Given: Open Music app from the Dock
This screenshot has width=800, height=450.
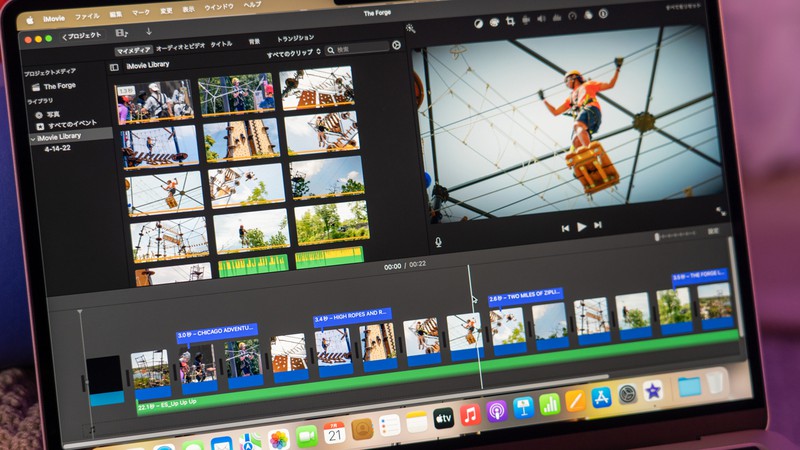Looking at the screenshot, I should [x=470, y=415].
